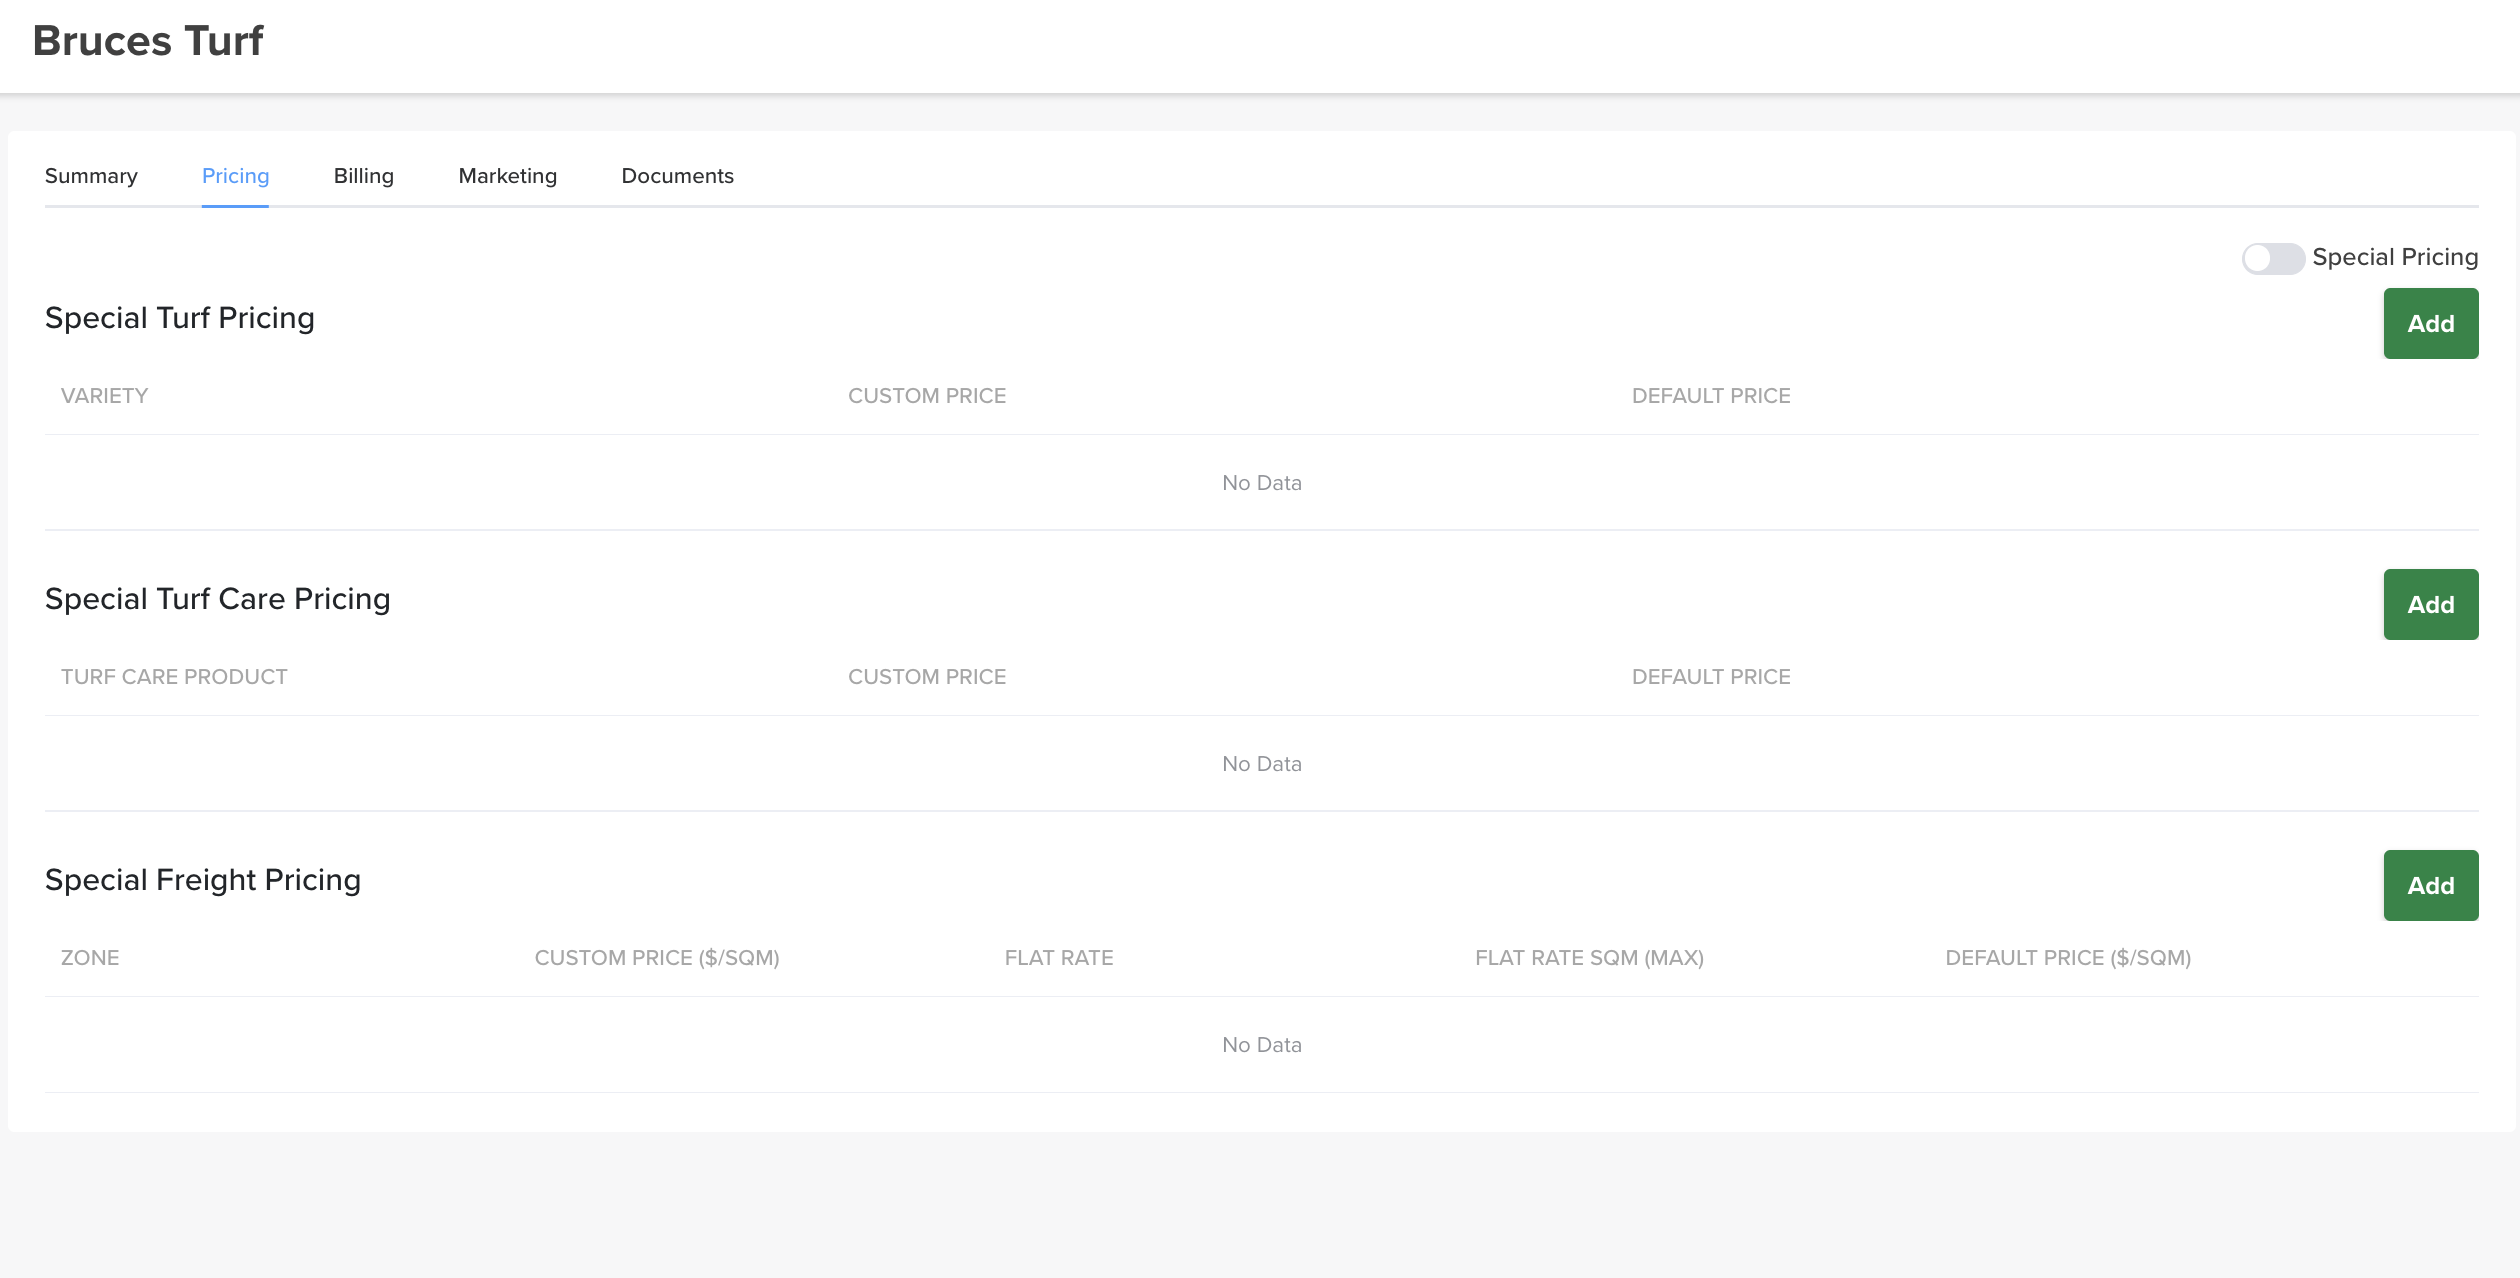The width and height of the screenshot is (2520, 1278).
Task: Click the TURF CARE PRODUCT column header
Action: (174, 677)
